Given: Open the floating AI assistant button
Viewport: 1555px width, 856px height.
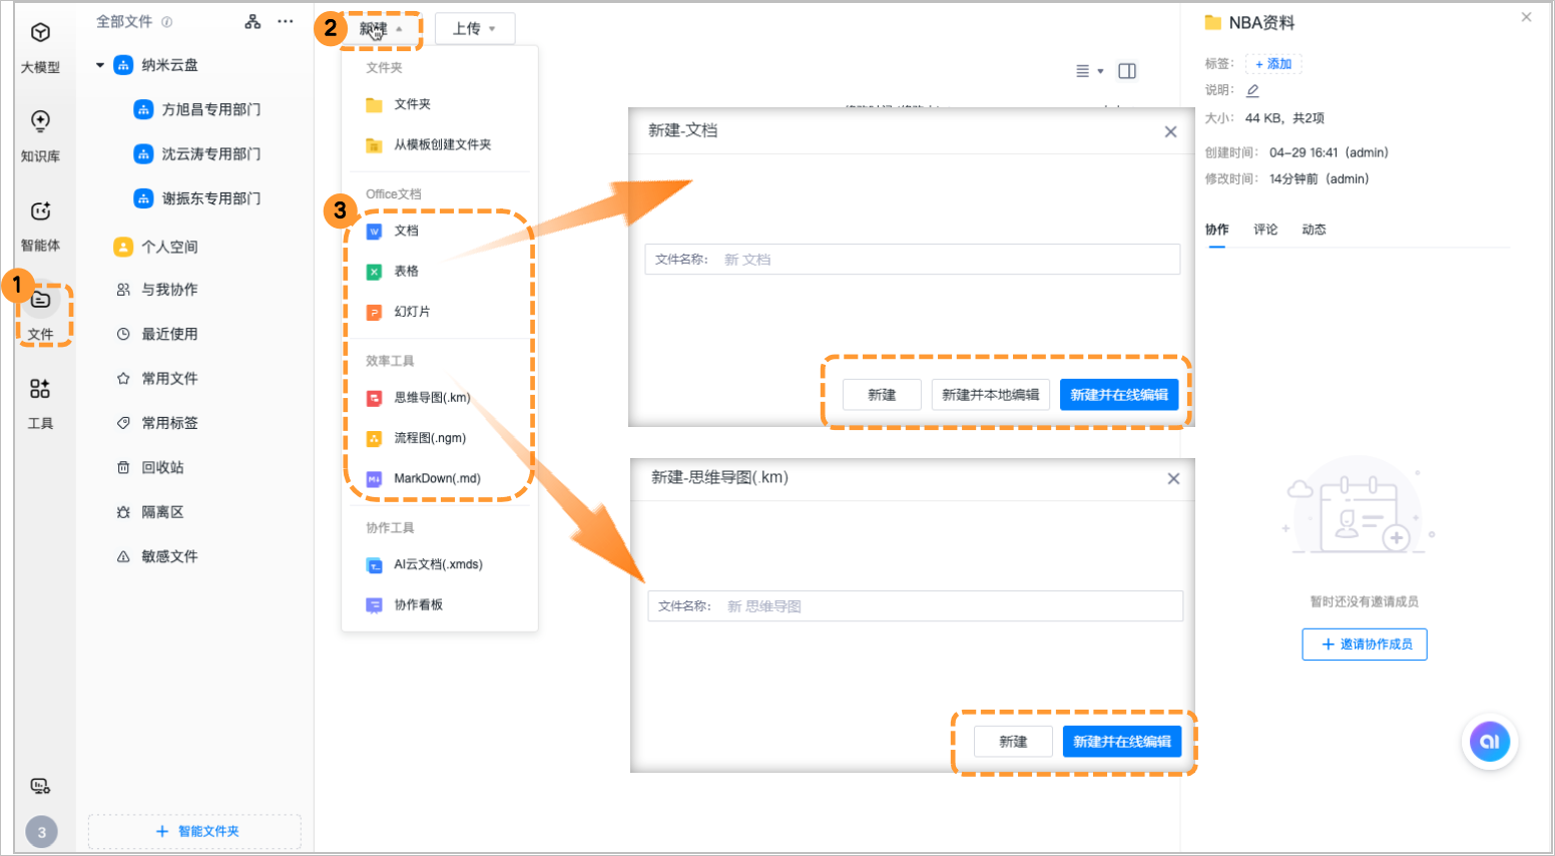Looking at the screenshot, I should click(1489, 741).
